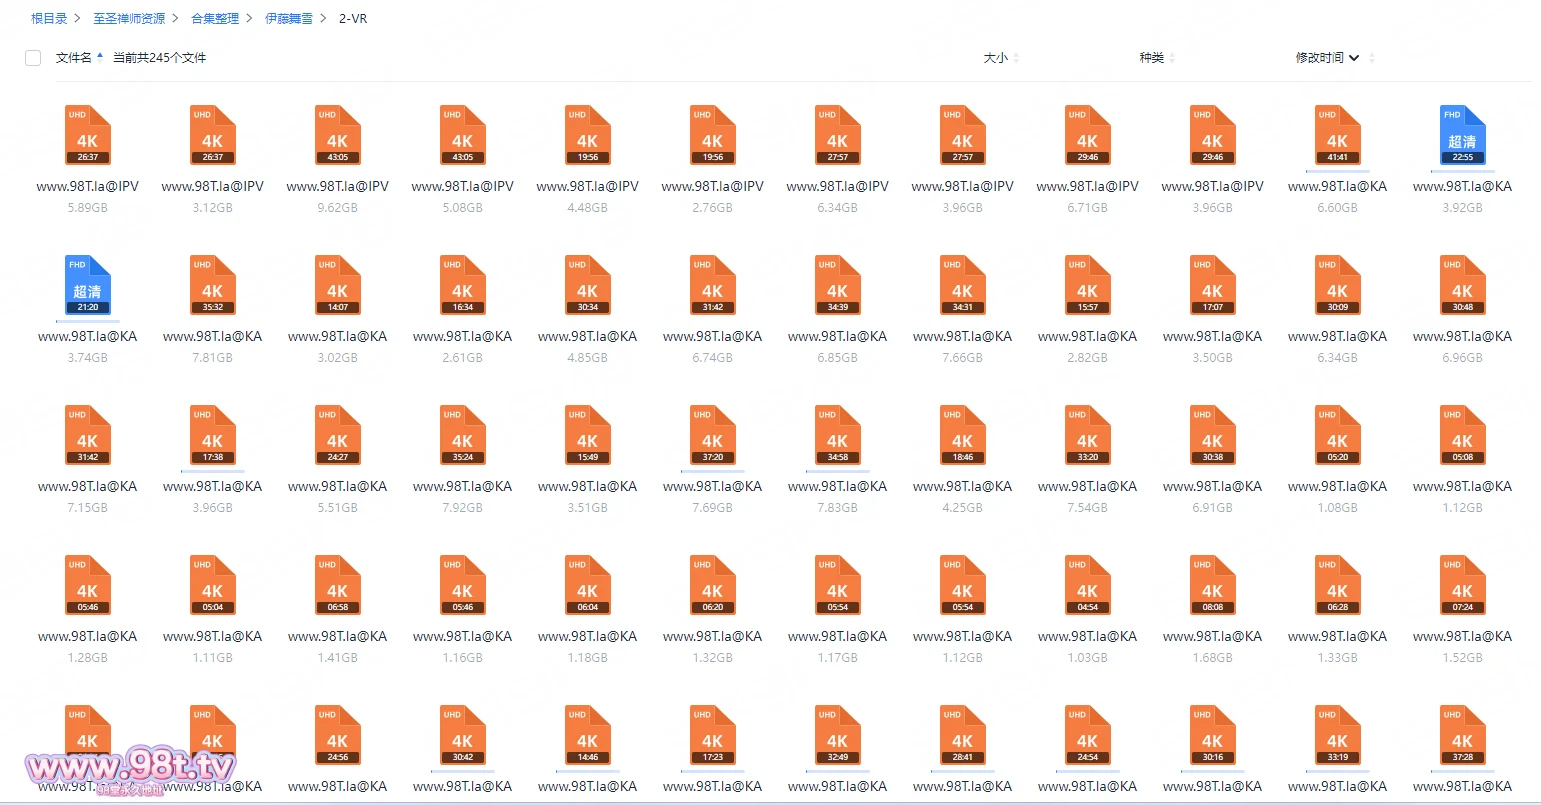Navigate to 合集整理 breadcrumb folder
1541x805 pixels.
point(215,19)
